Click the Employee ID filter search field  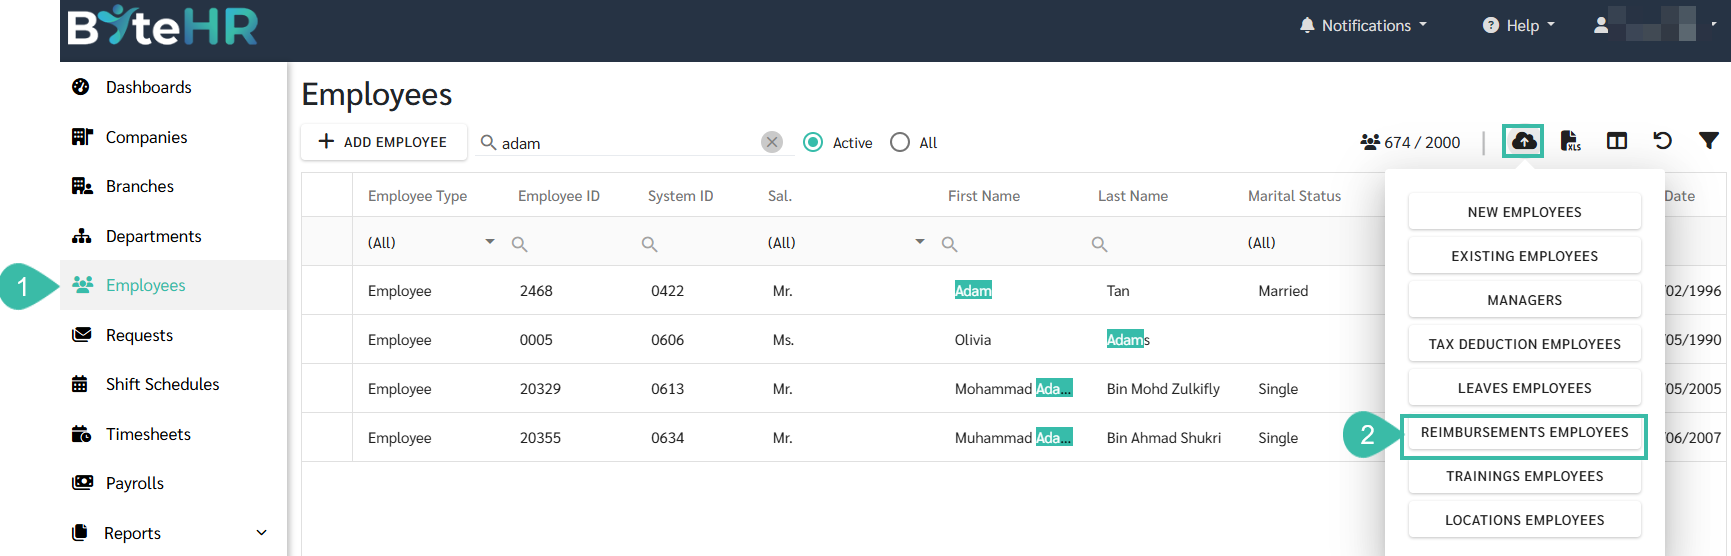point(568,243)
